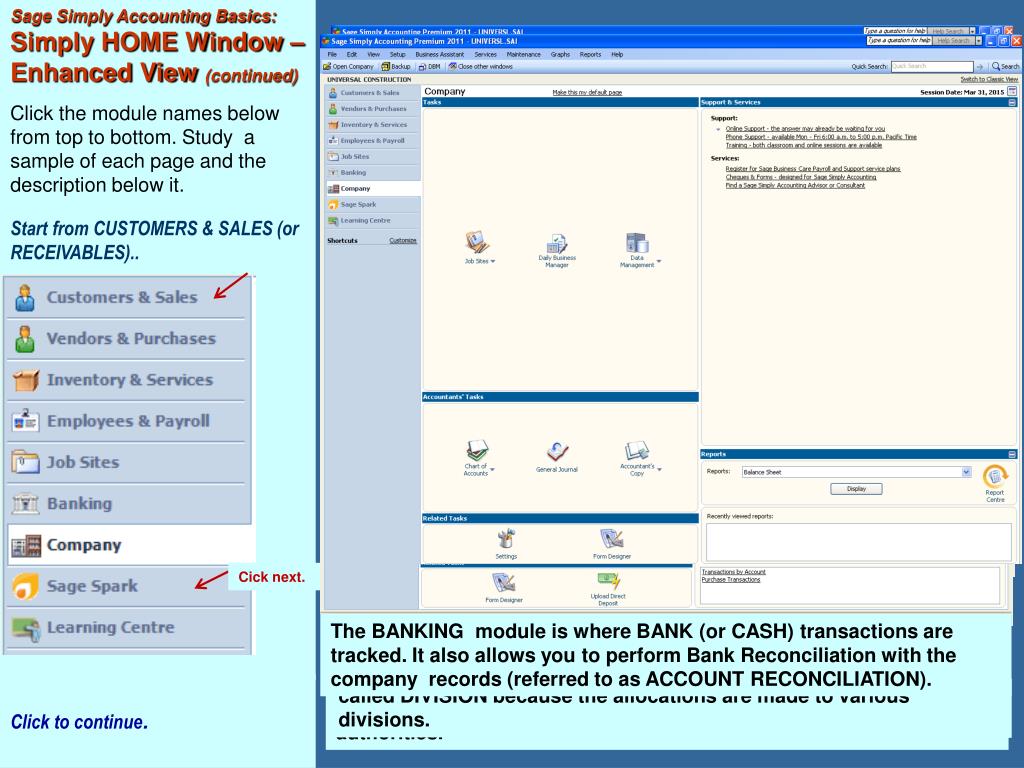Collapse the Reports panel

(1012, 454)
